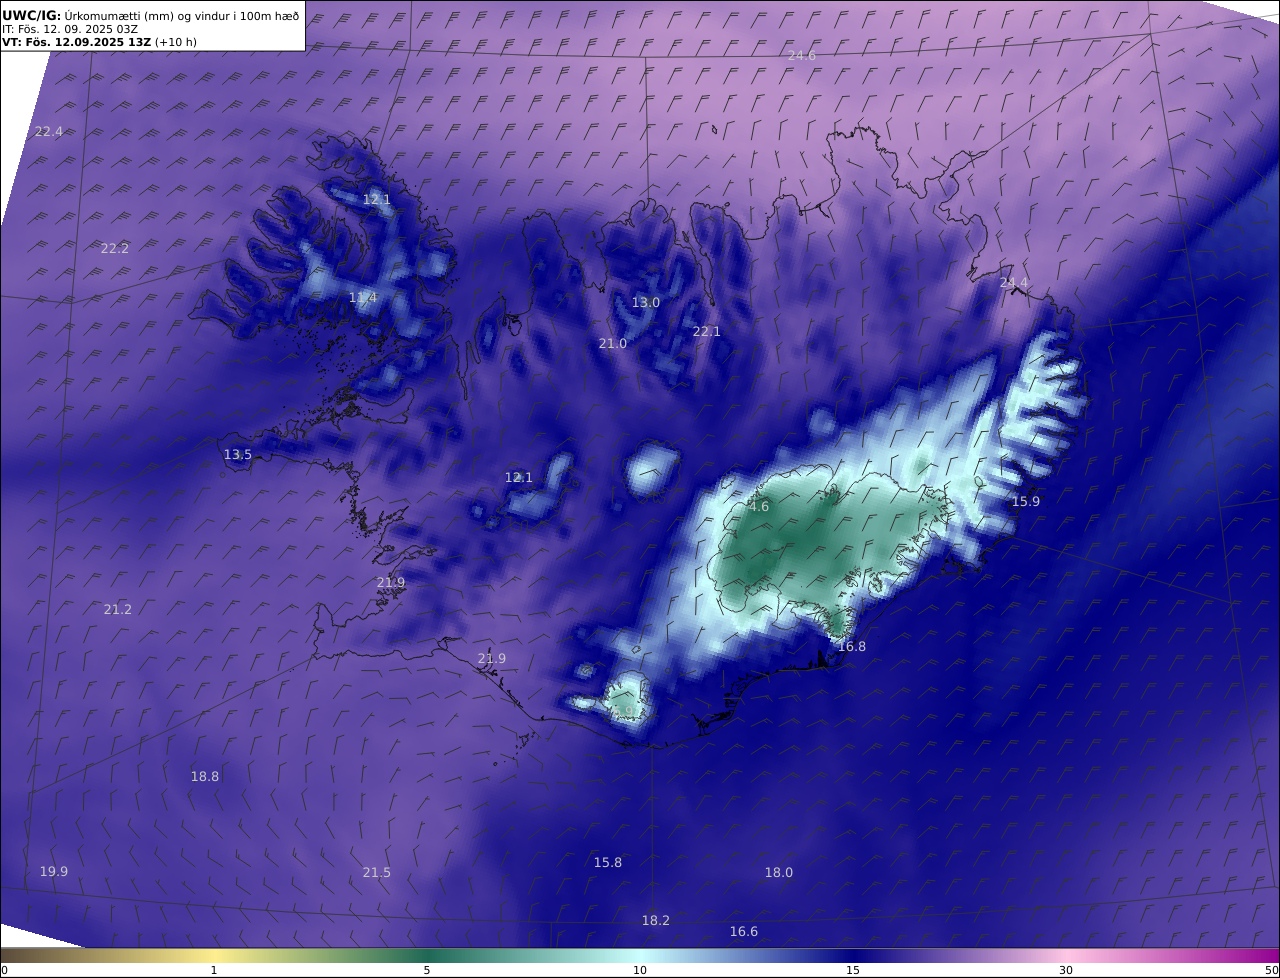Click the 21.9 value along the southwest coastline
The width and height of the screenshot is (1280, 978).
click(x=492, y=659)
